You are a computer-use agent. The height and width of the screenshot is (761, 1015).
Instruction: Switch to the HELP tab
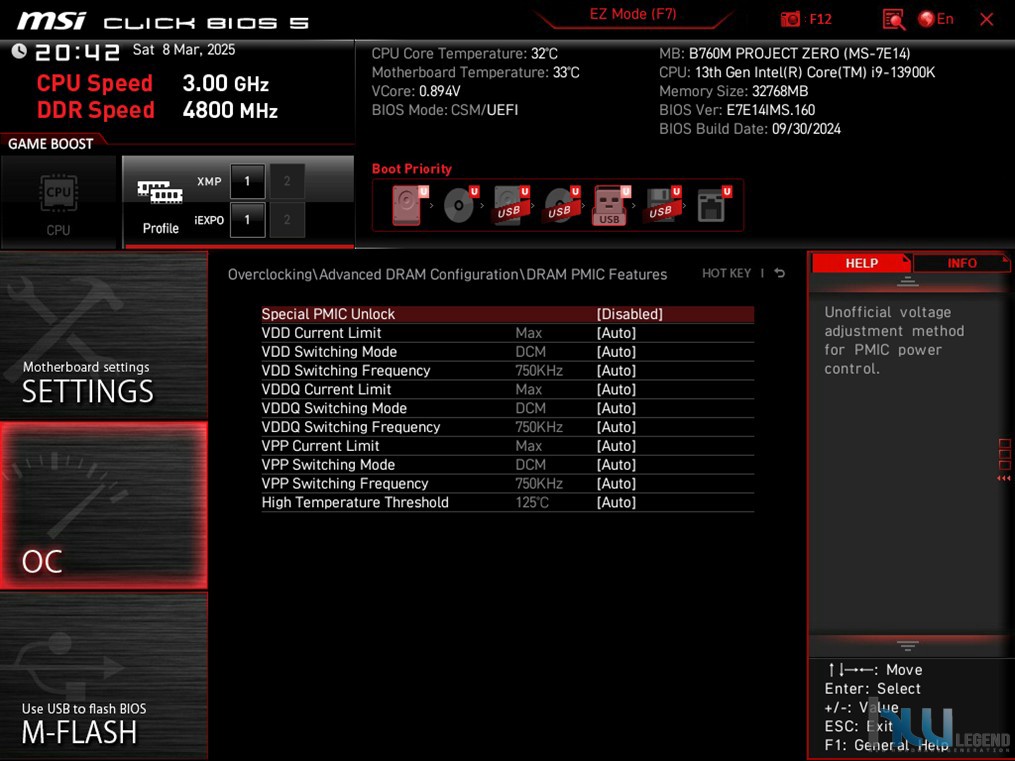tap(862, 263)
